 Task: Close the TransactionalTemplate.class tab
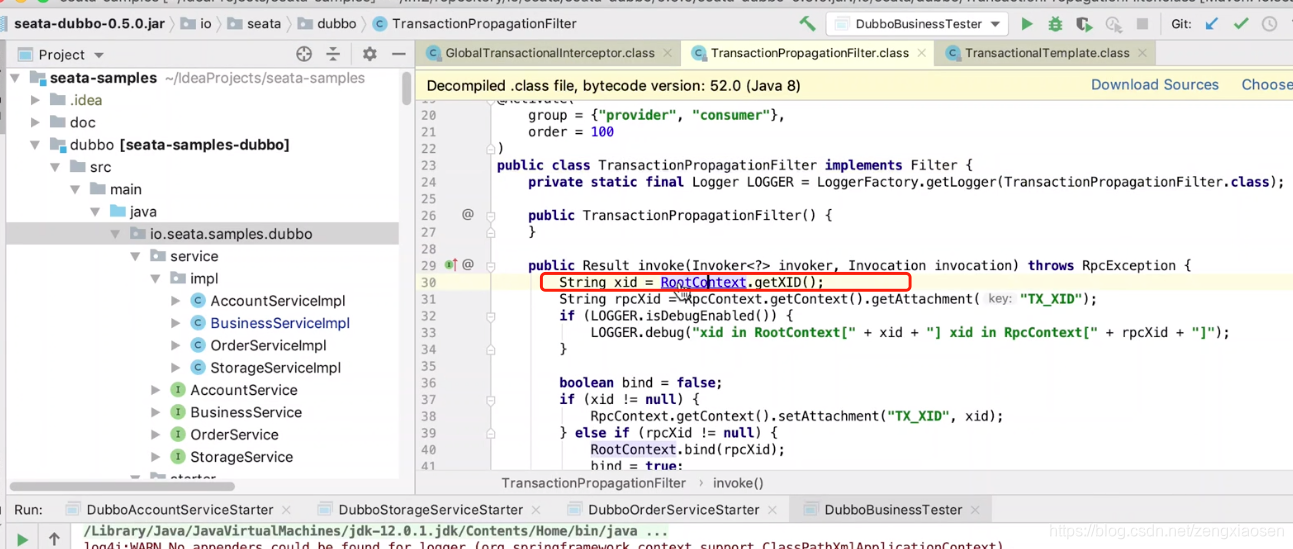[1141, 53]
